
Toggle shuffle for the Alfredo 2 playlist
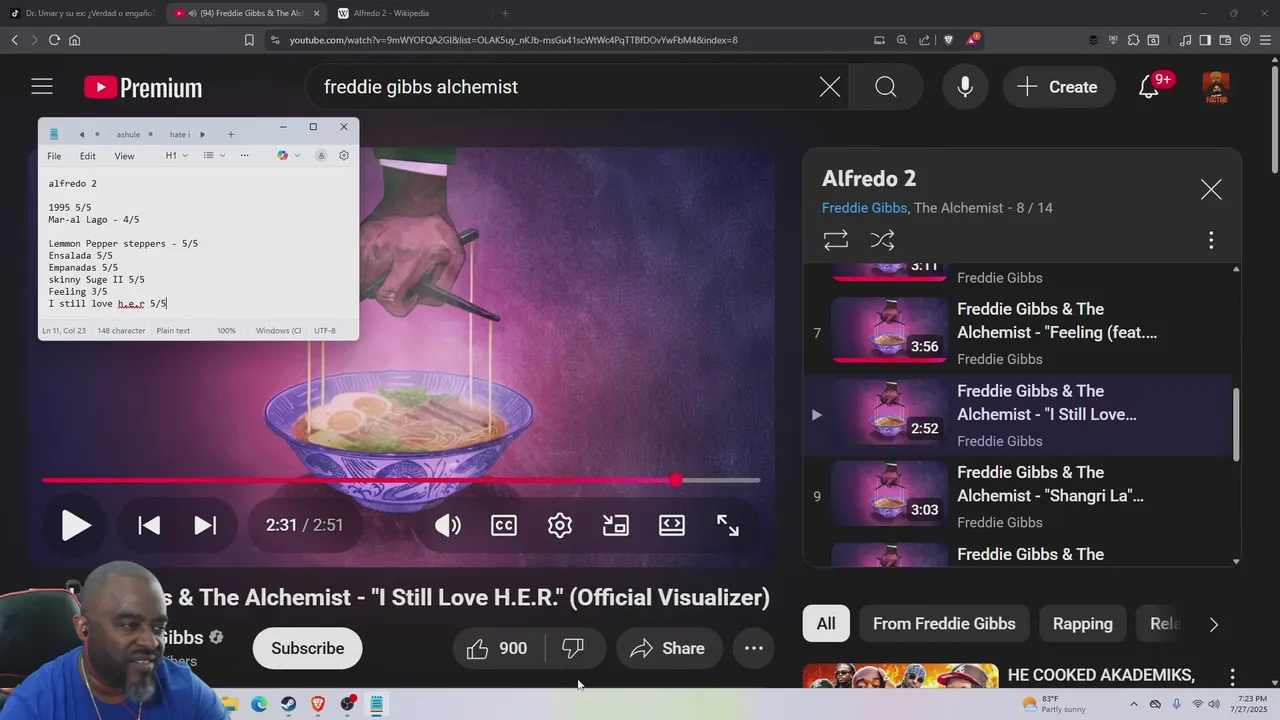[882, 240]
